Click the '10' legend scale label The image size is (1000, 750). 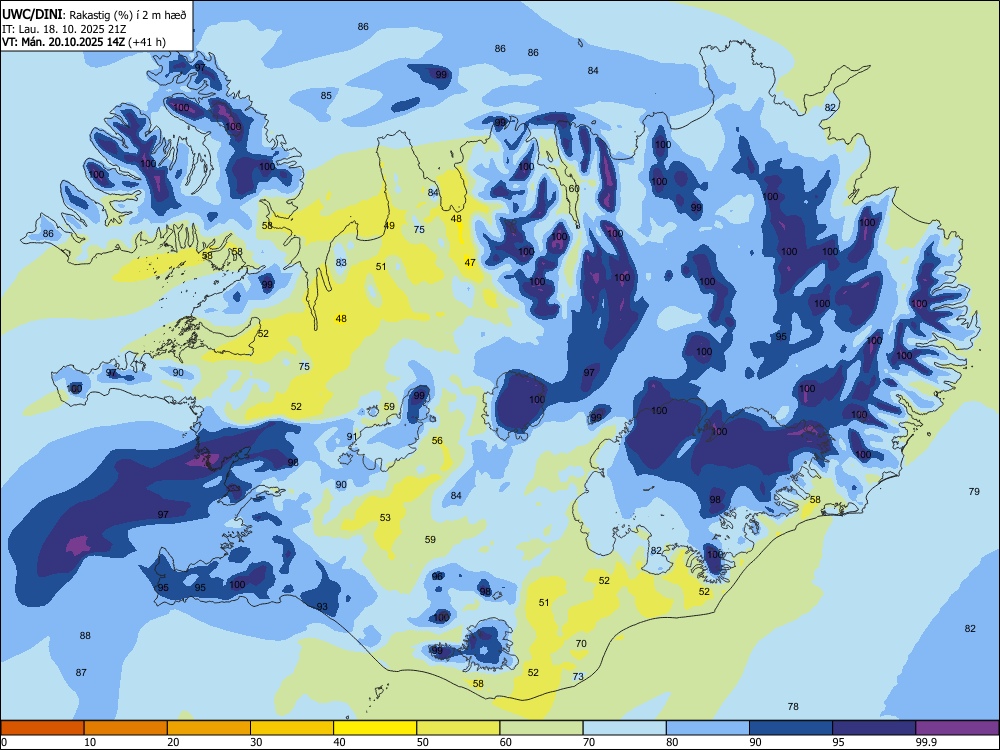(x=91, y=742)
